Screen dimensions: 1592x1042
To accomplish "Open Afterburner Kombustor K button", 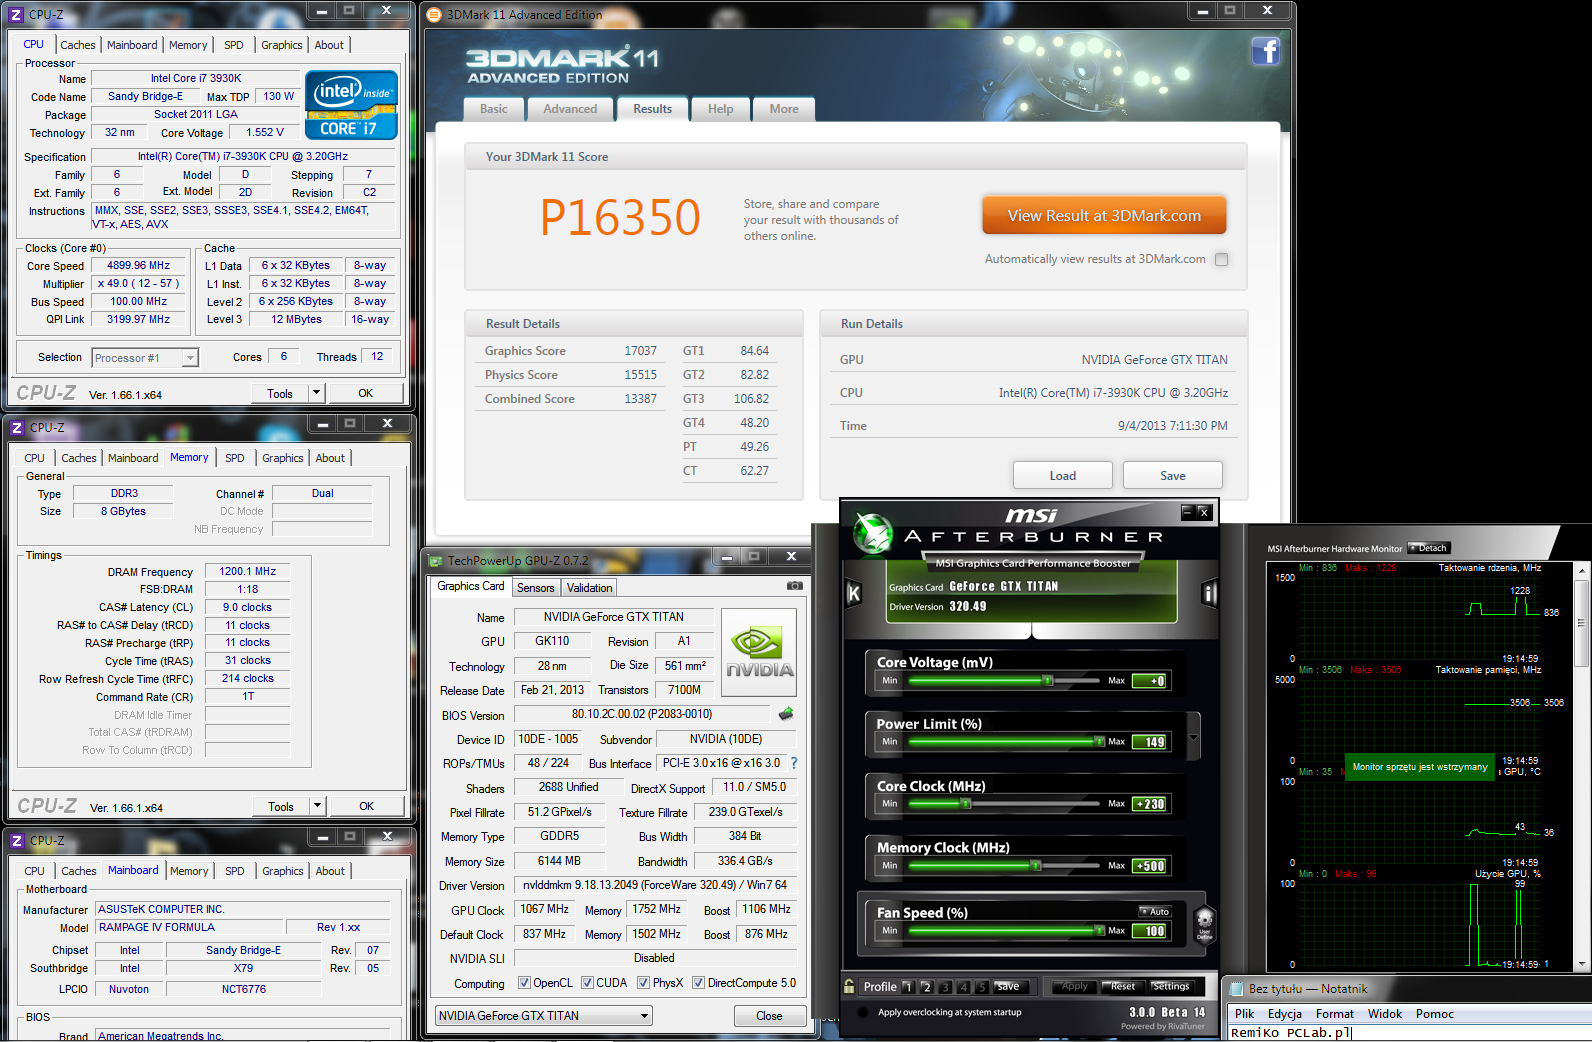I will [854, 593].
